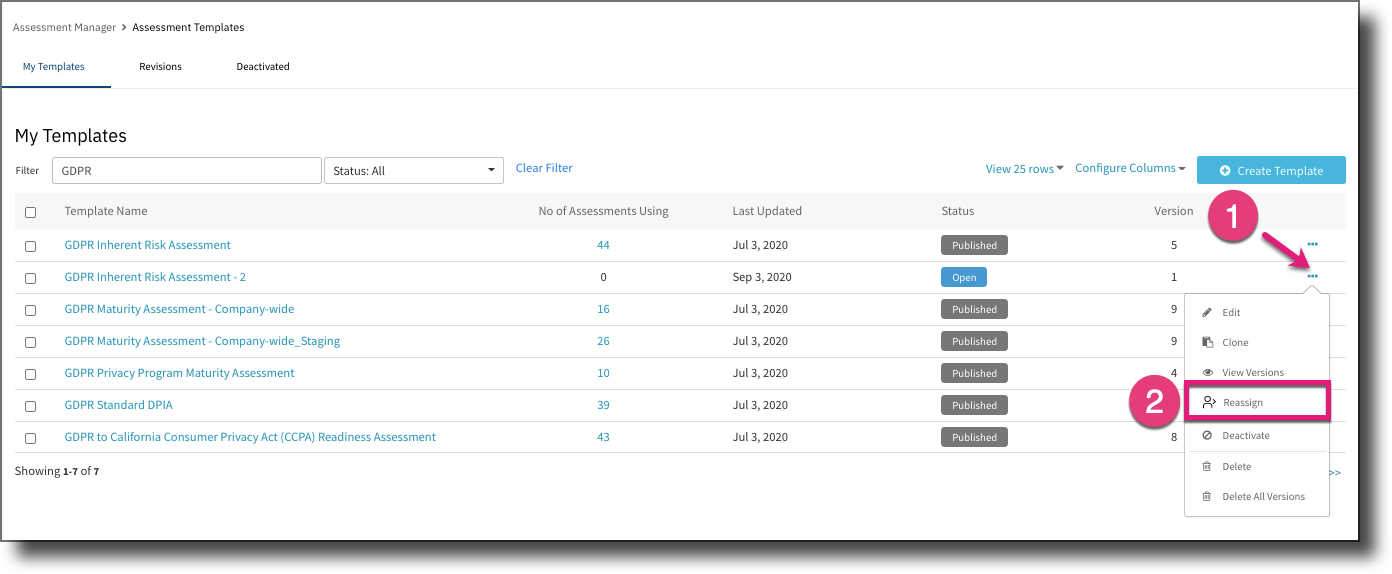Click the trash icon beside Delete

pos(1207,466)
